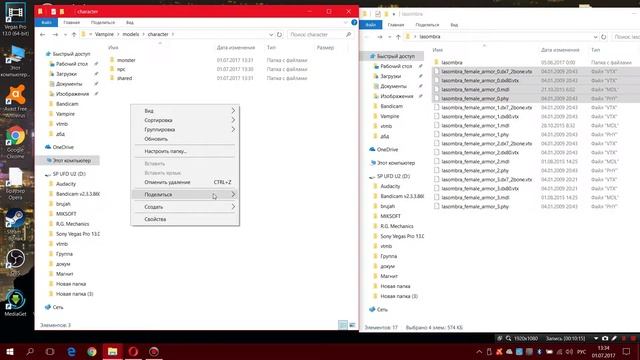This screenshot has width=640, height=360.
Task: Open Поделиться submenu in context menu
Action: pos(185,194)
